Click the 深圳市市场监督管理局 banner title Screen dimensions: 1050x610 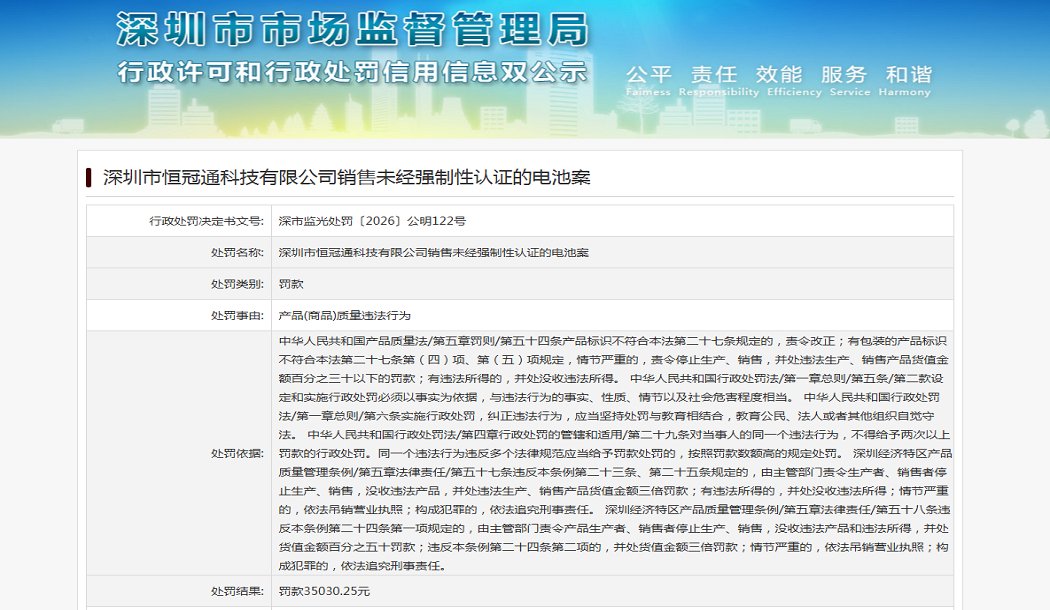(352, 29)
